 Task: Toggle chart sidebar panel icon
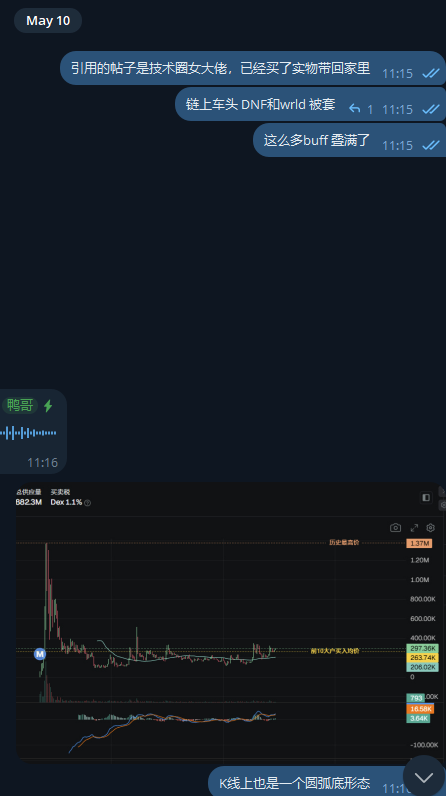coord(426,498)
